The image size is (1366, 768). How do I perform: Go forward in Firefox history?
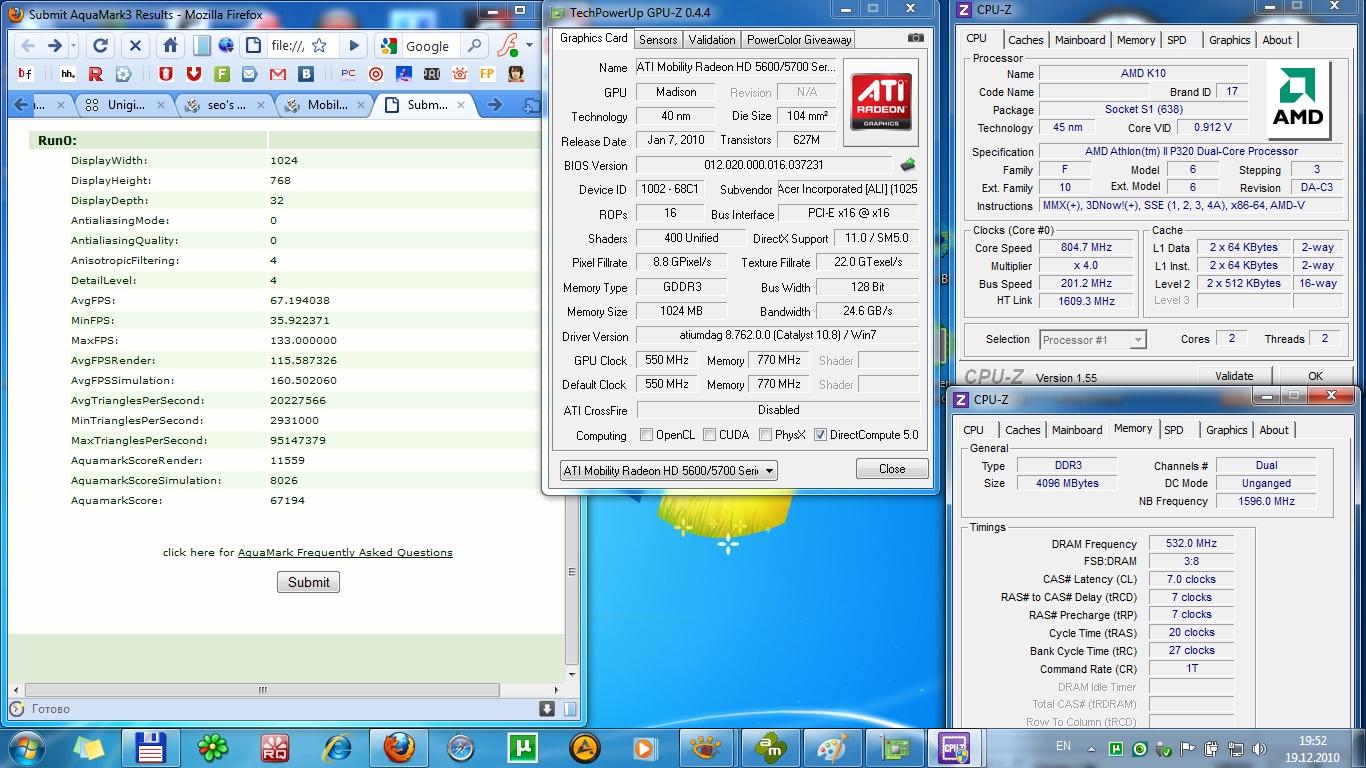point(55,46)
